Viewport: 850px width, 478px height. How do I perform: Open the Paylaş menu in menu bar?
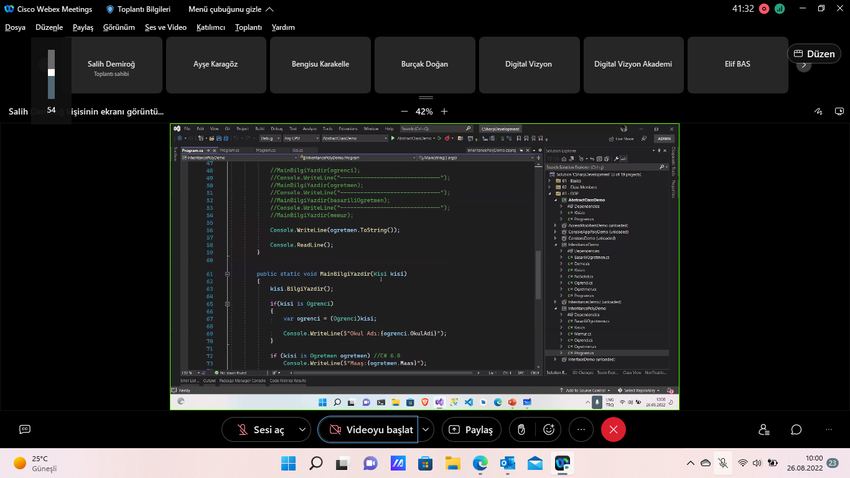pos(83,27)
